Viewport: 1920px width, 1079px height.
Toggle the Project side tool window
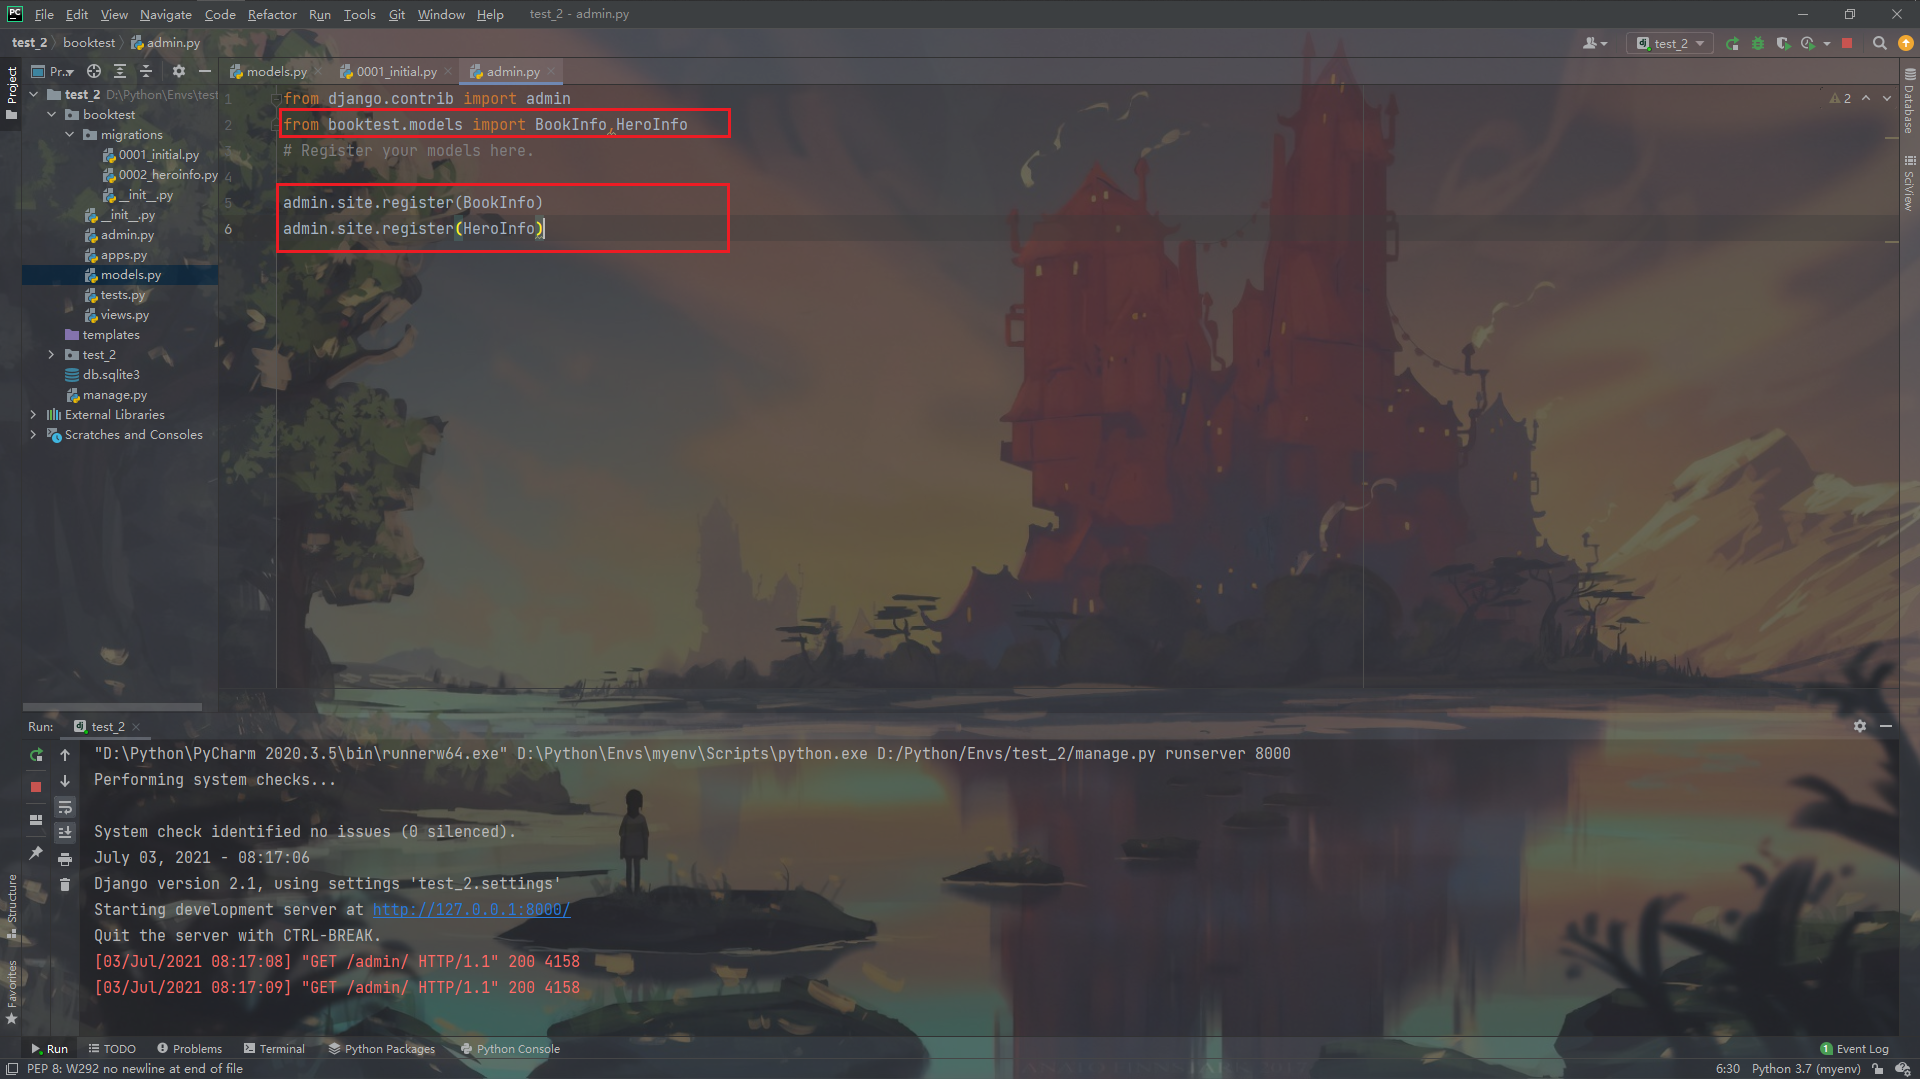pos(11,92)
